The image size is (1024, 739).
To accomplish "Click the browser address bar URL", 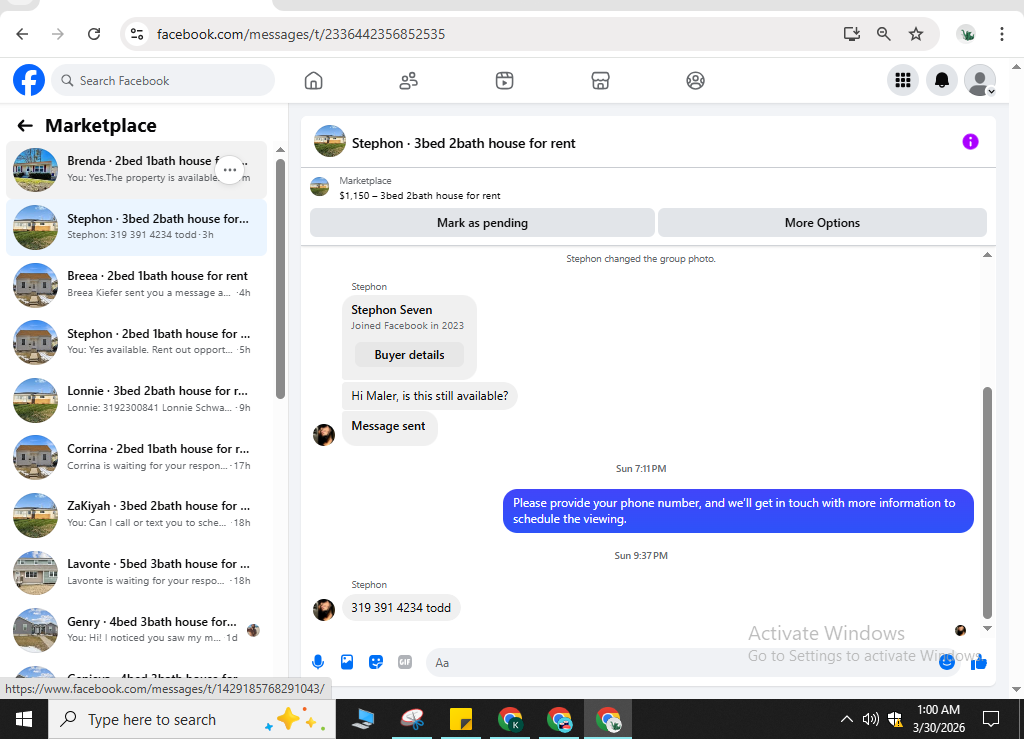I will 301,34.
